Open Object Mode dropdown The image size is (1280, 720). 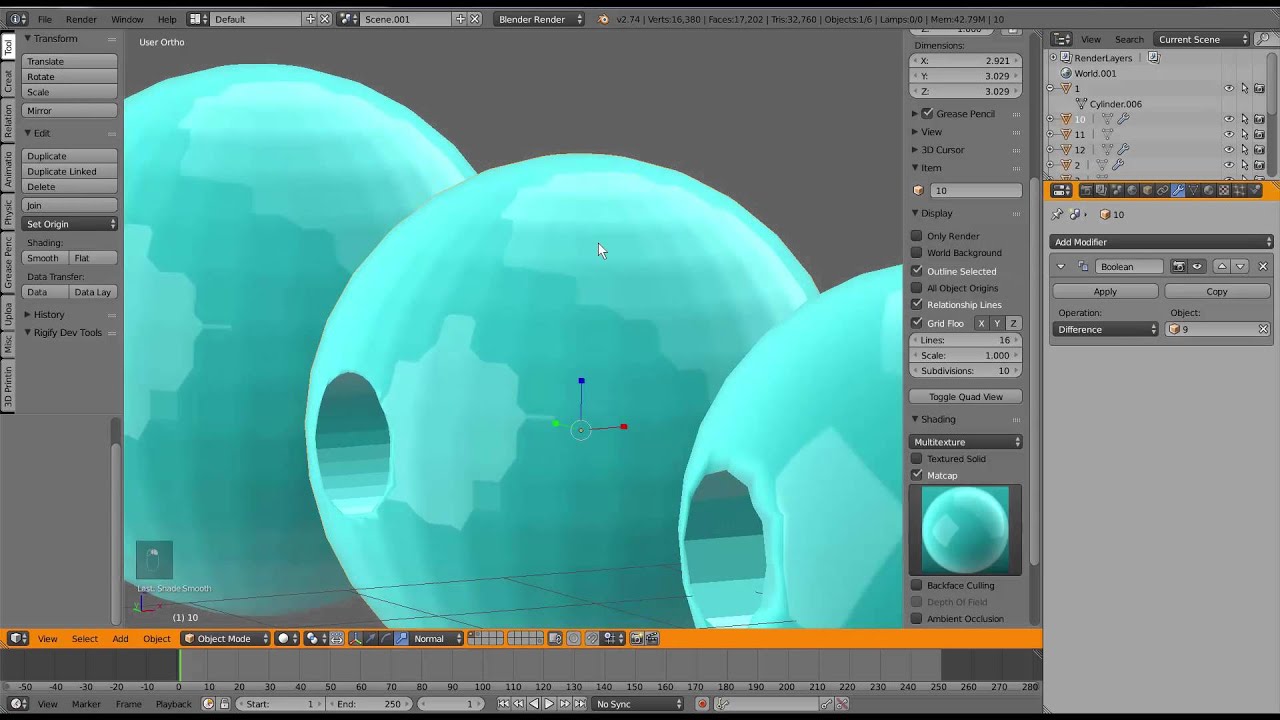click(226, 638)
